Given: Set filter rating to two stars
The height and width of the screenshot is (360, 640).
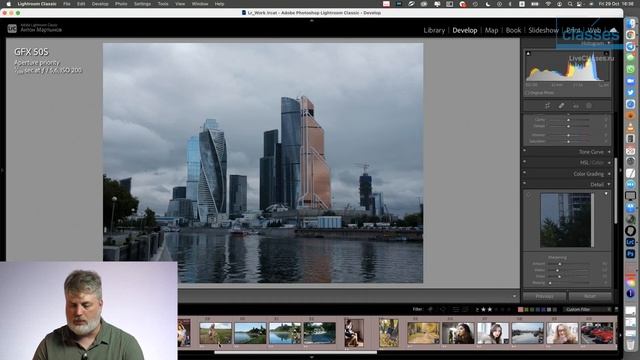Looking at the screenshot, I should click(x=489, y=309).
